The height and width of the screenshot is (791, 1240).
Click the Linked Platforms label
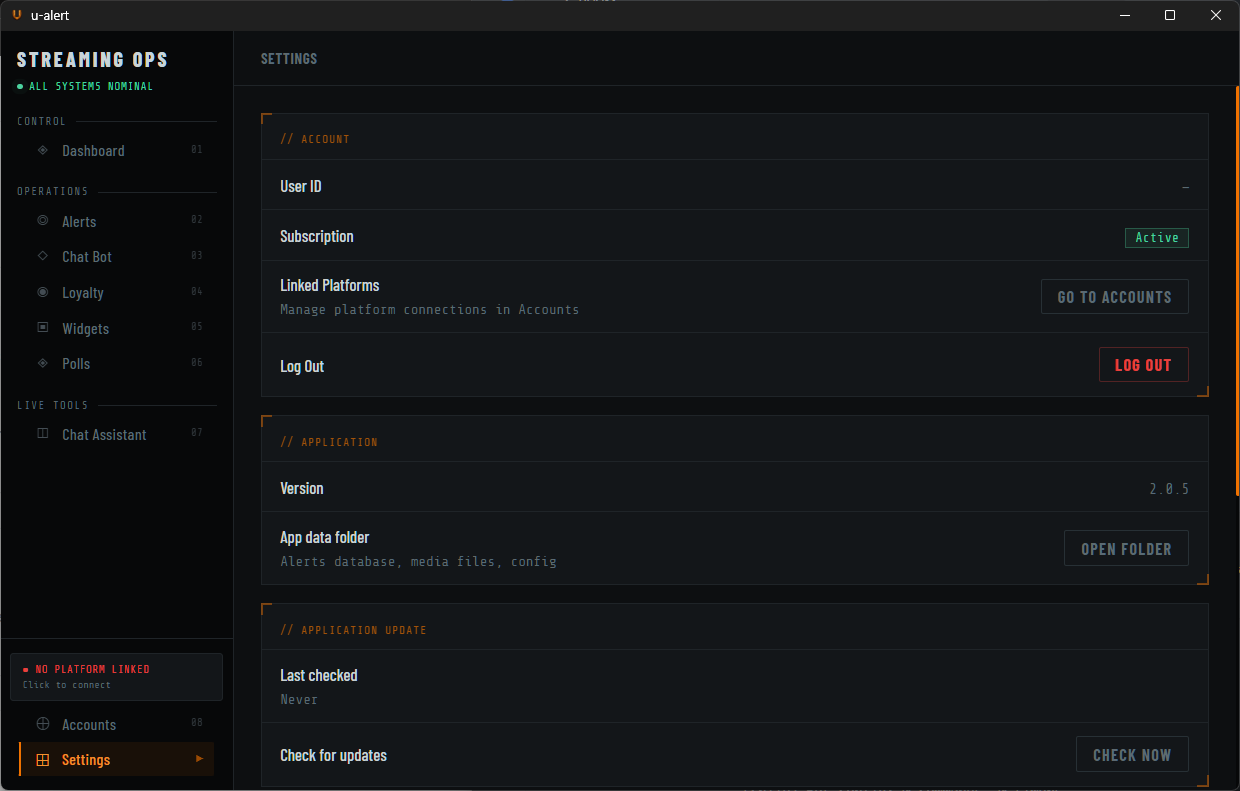[x=330, y=285]
